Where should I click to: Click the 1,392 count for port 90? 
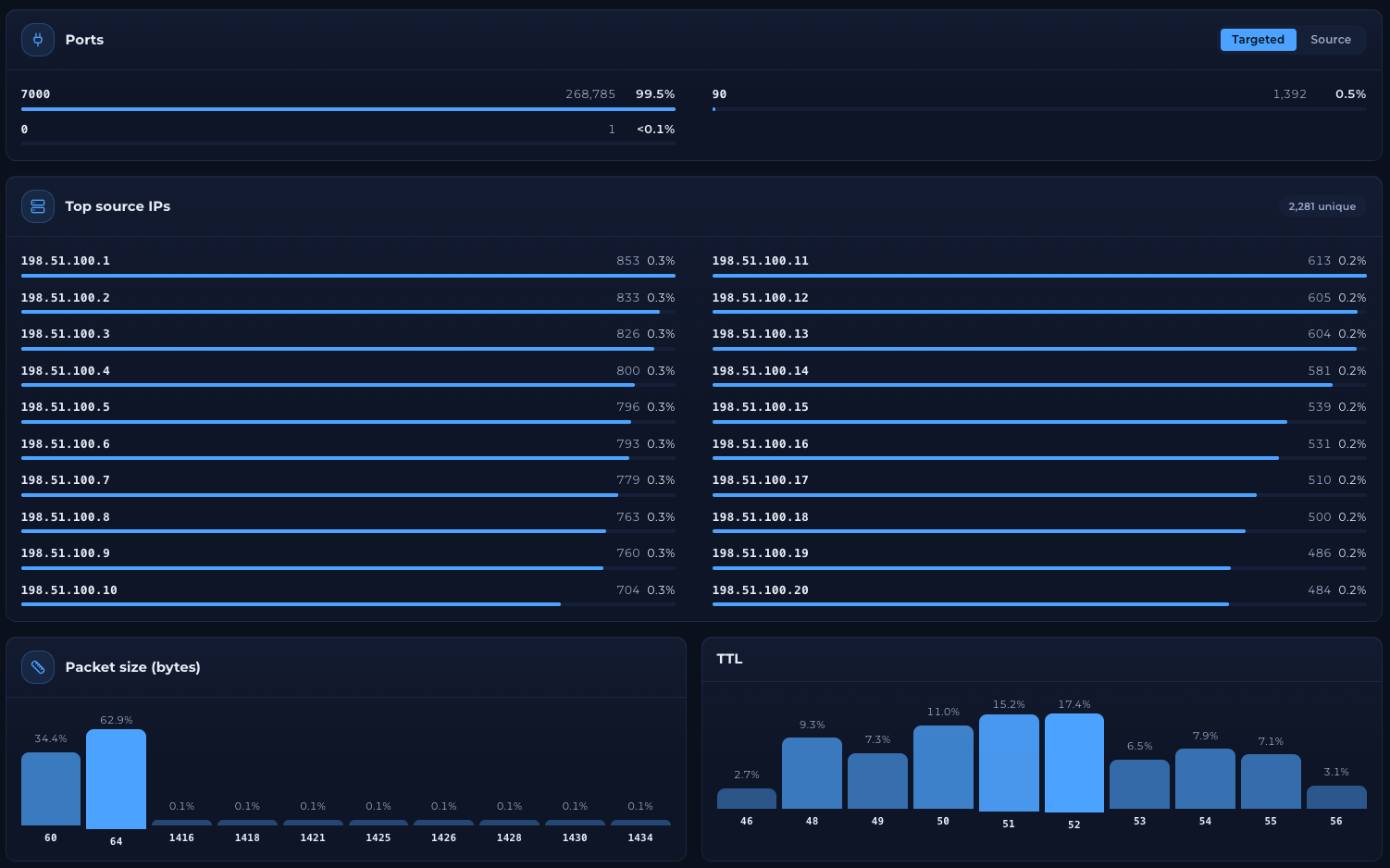coord(1290,94)
